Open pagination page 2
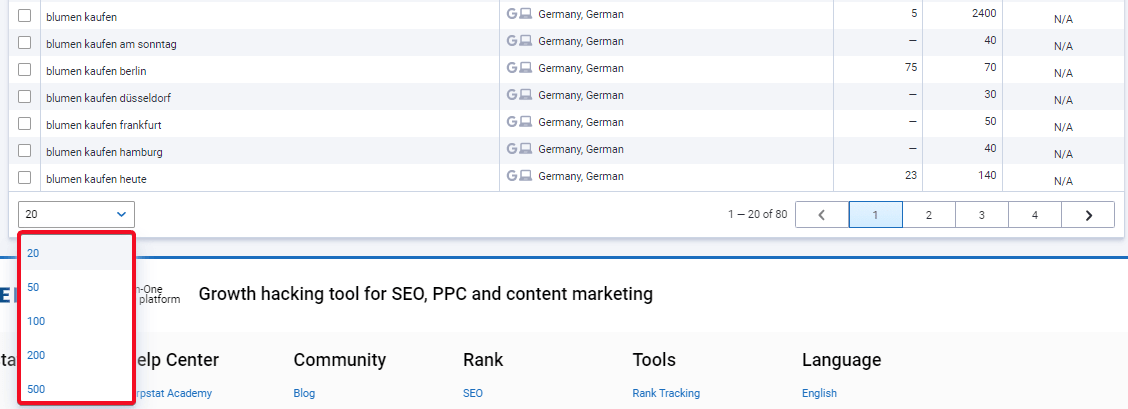 [x=929, y=214]
